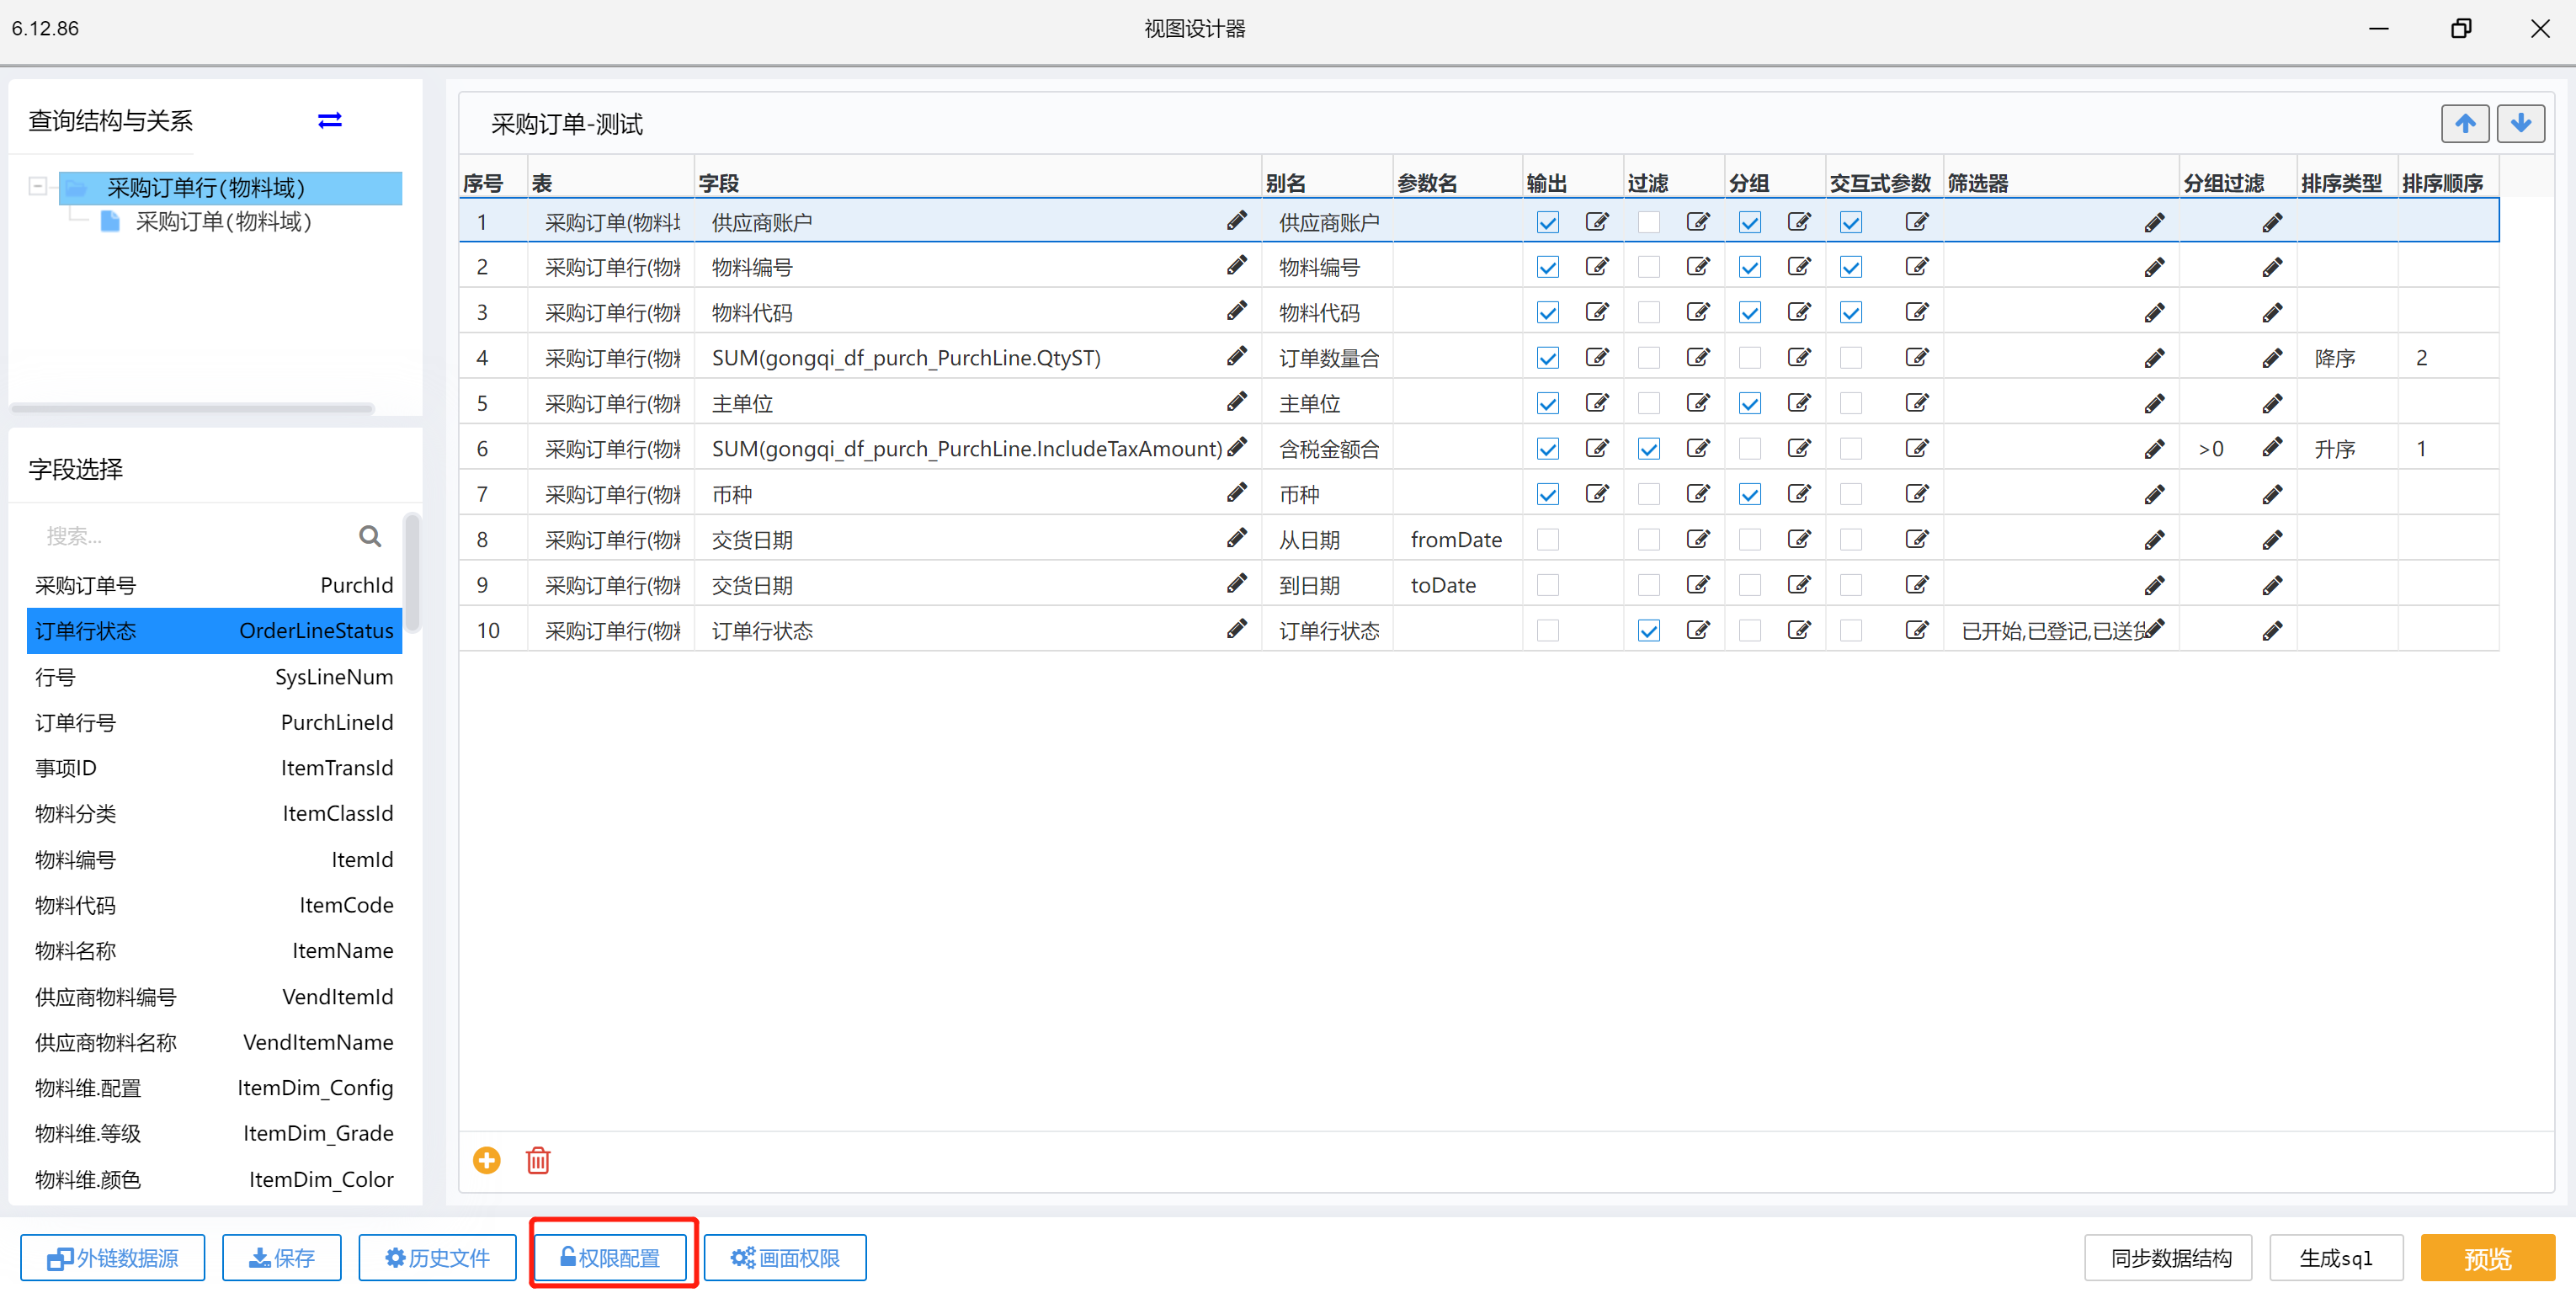Move row up with blue up arrow
This screenshot has width=2576, height=1293.
coord(2465,123)
